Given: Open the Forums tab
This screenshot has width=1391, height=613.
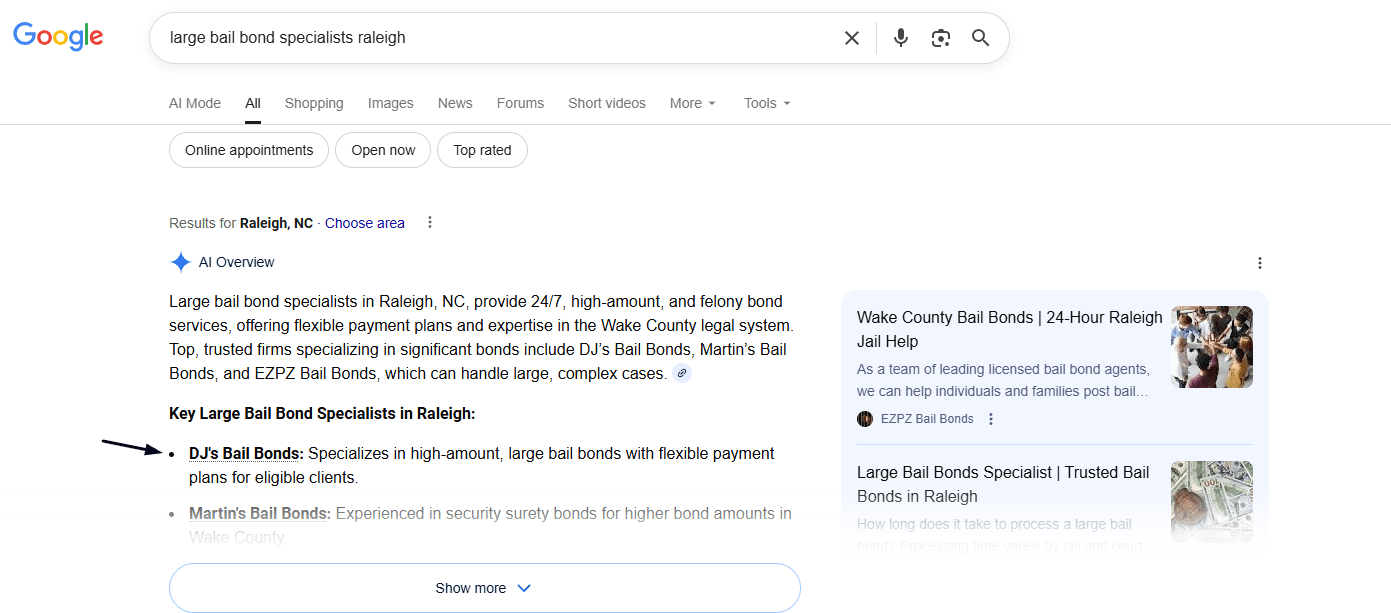Looking at the screenshot, I should click(x=520, y=103).
